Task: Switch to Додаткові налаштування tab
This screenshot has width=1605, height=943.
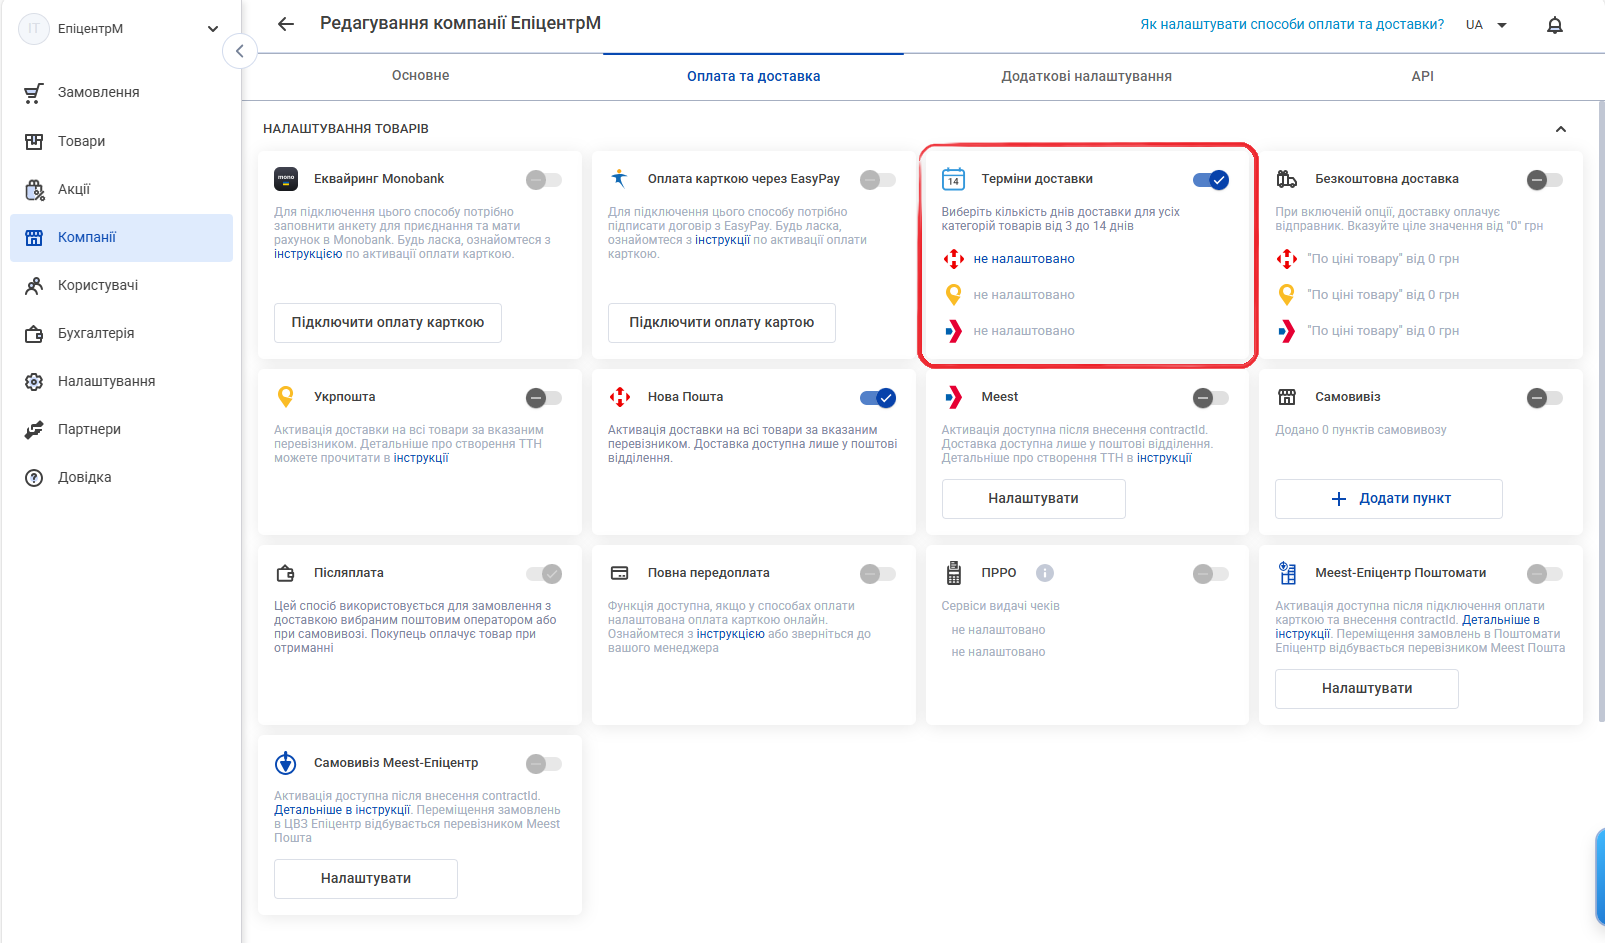Action: click(x=1087, y=76)
